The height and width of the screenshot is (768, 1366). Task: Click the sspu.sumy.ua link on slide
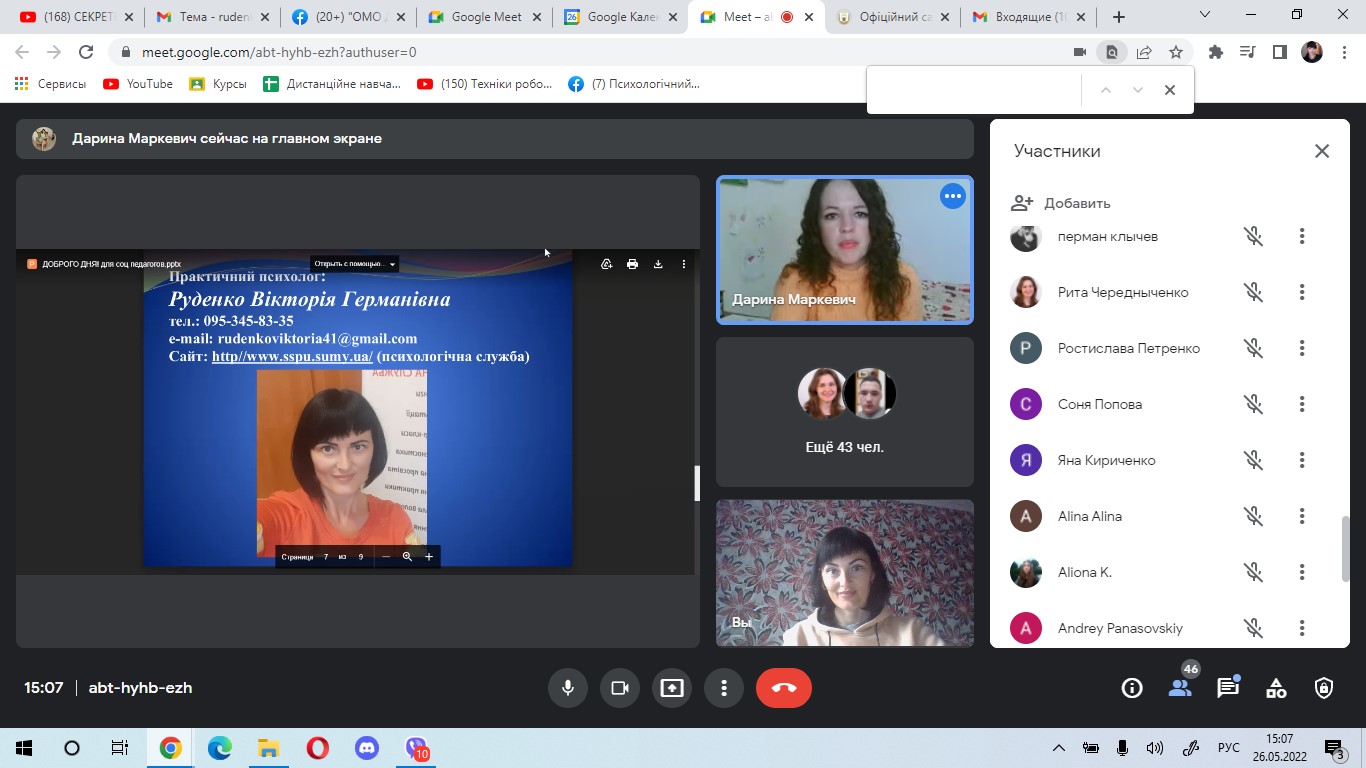click(292, 356)
